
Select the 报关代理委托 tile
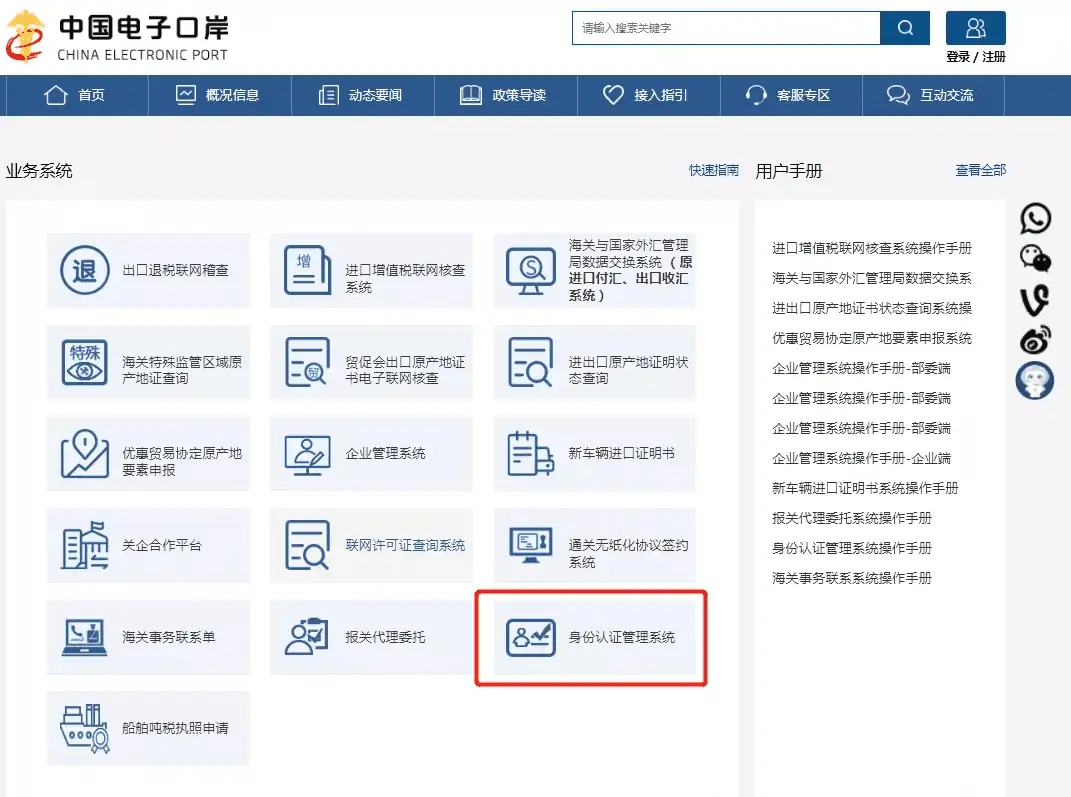pyautogui.click(x=371, y=637)
